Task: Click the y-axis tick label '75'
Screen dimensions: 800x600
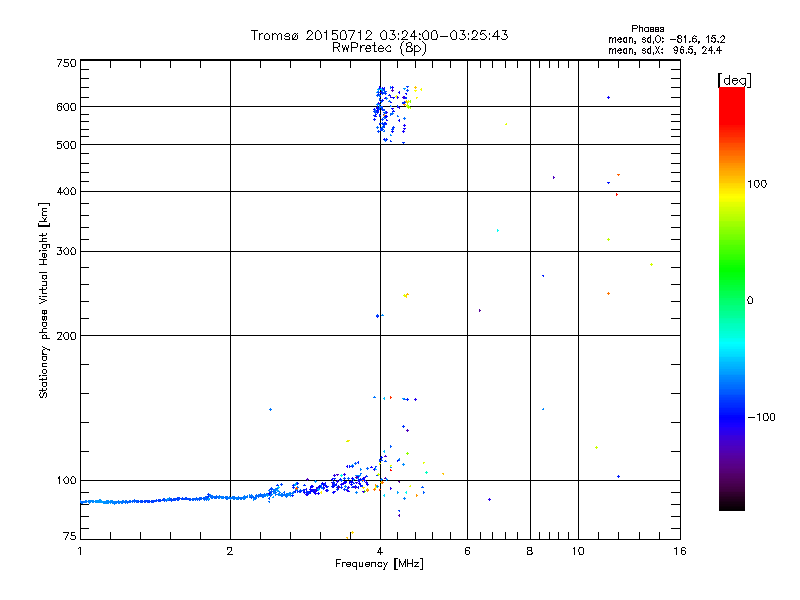Action: (x=70, y=536)
